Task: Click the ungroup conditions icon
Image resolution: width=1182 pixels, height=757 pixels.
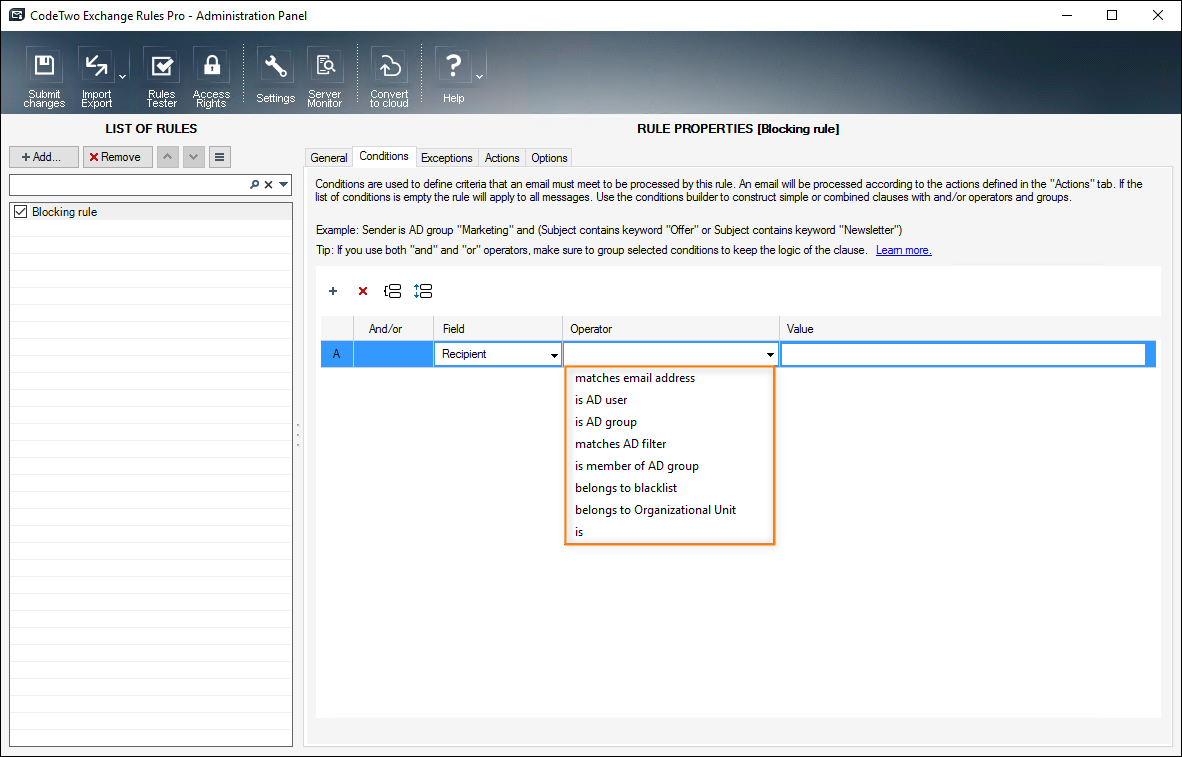Action: (x=423, y=291)
